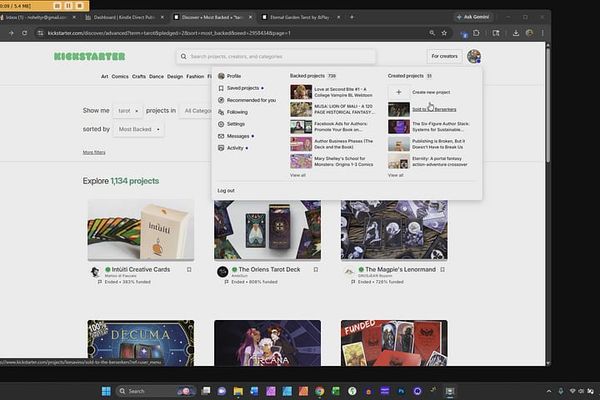This screenshot has width=600, height=400.
Task: Click the Profile avatar icon in menu
Action: point(221,76)
